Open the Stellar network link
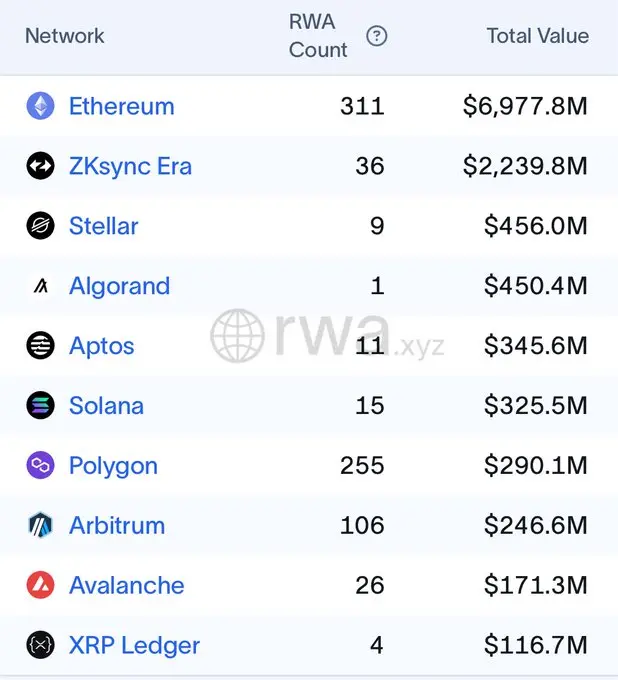Viewport: 618px width, 680px height. [x=104, y=226]
